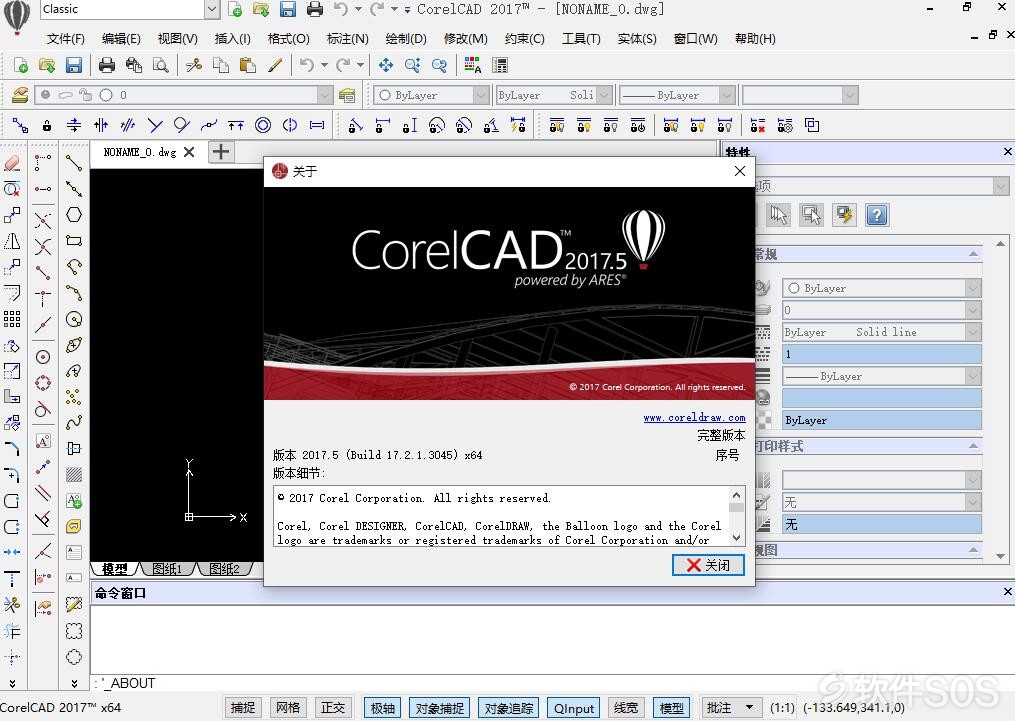The width and height of the screenshot is (1015, 721).
Task: Open the layer selection dropdown
Action: [324, 95]
